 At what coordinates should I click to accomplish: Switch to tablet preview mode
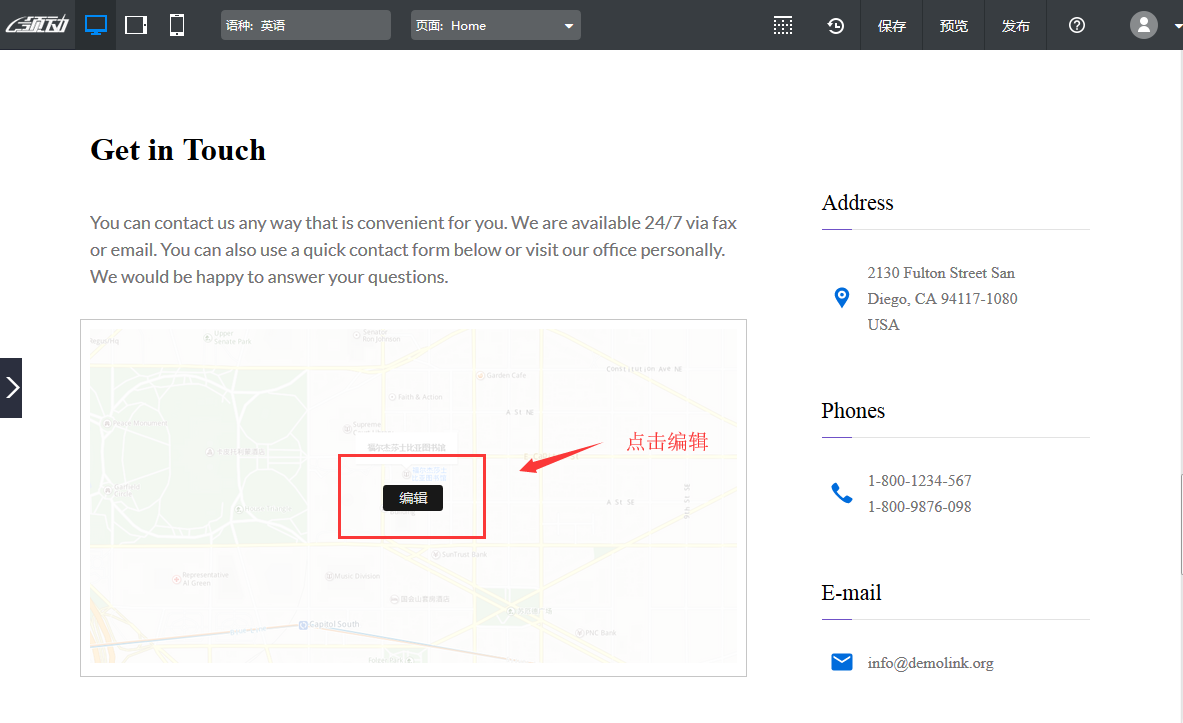pos(136,25)
